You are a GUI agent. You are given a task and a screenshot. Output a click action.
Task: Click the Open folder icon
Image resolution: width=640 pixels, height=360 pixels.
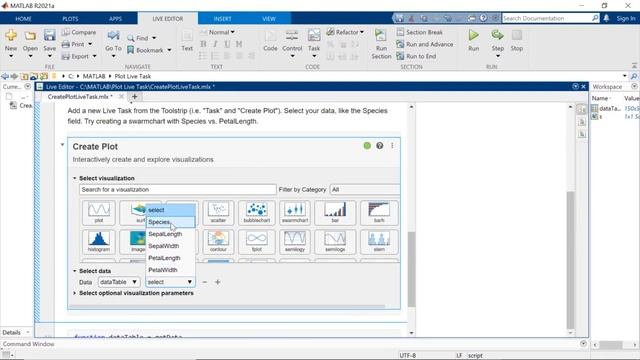coord(30,36)
